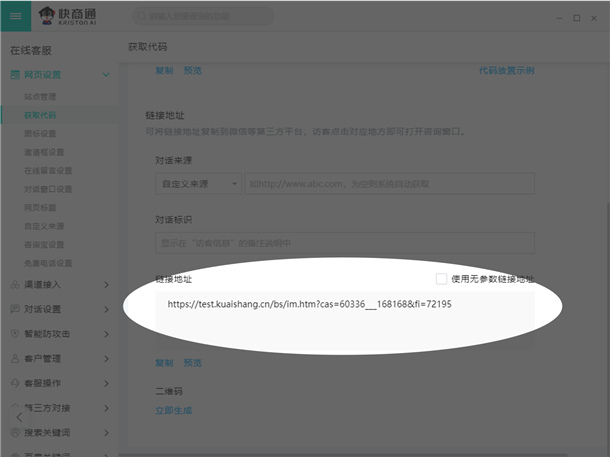610x457 pixels.
Task: Open 邀请框设置 in the sidebar
Action: (44, 152)
